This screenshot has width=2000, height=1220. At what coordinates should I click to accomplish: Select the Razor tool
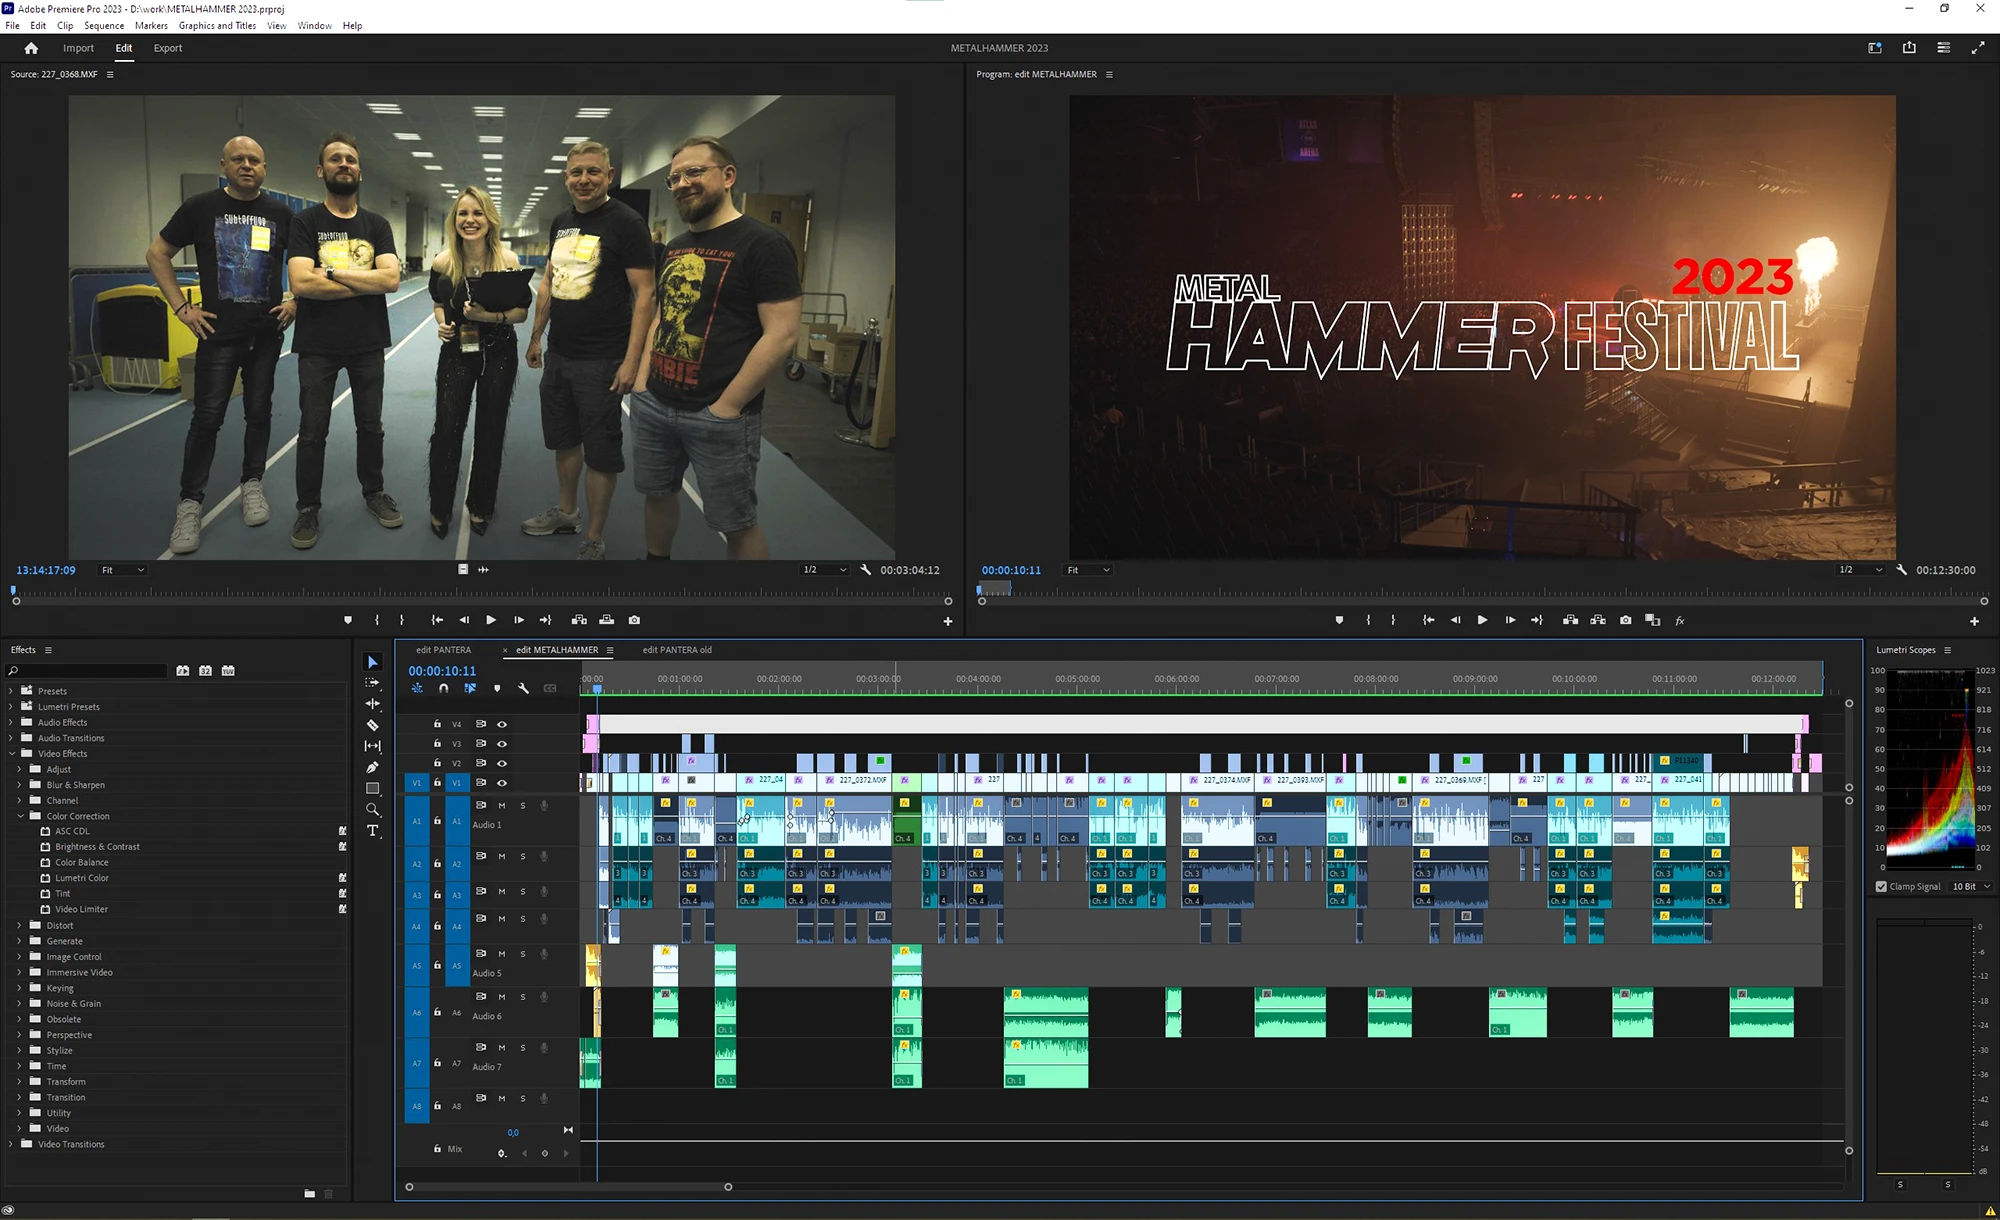click(x=372, y=725)
